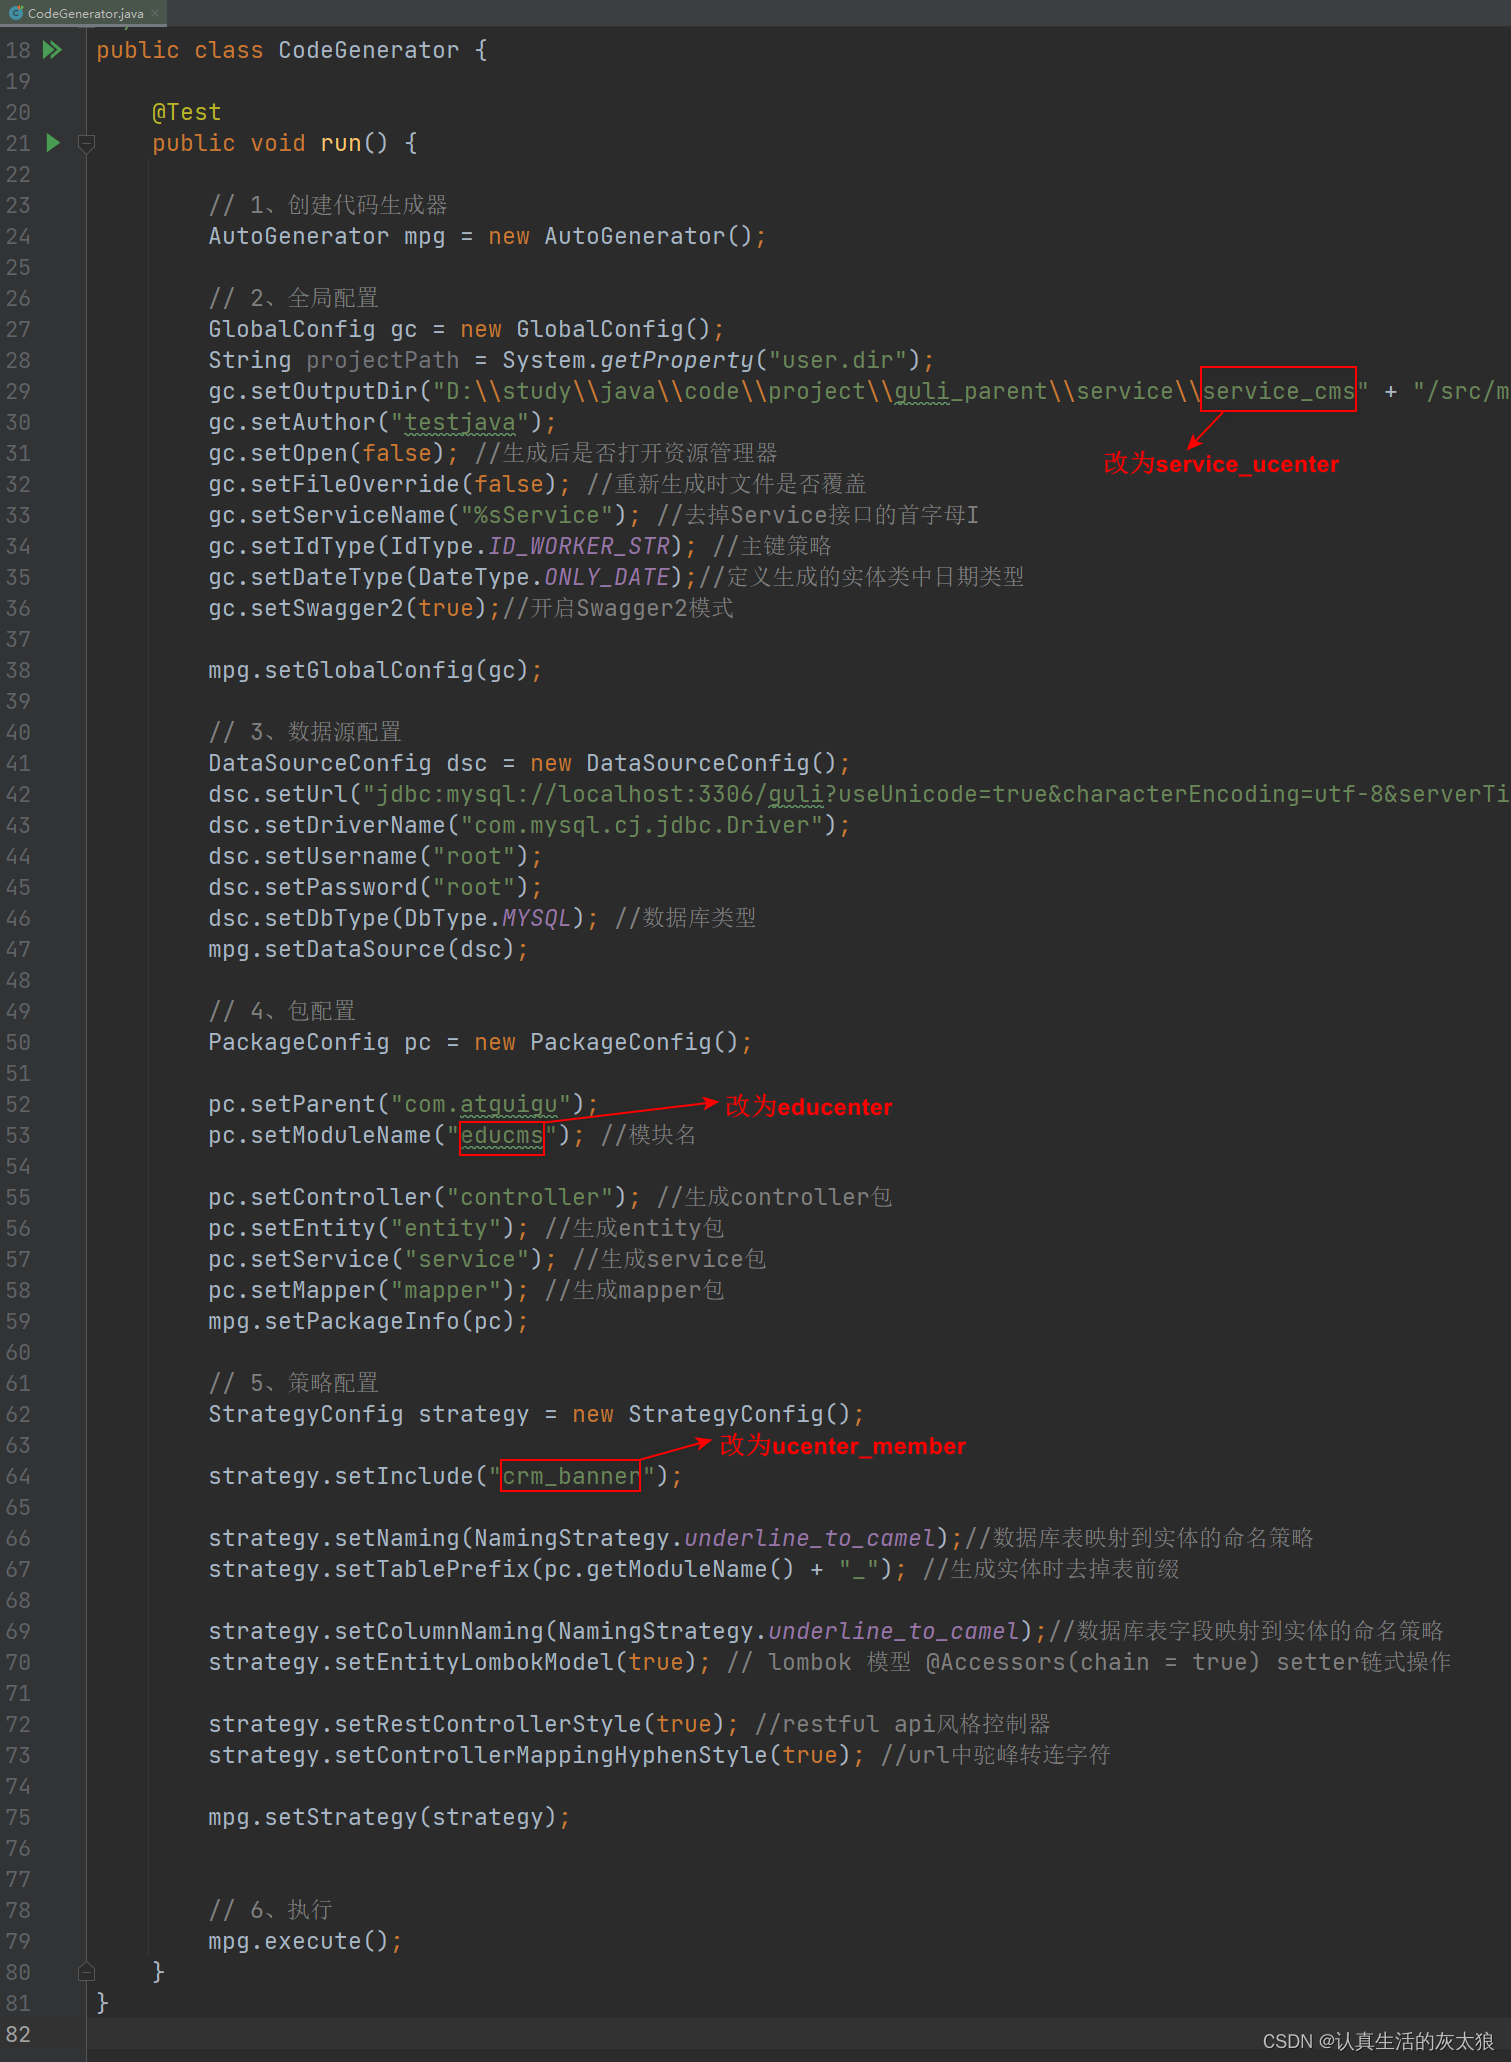
Task: Click the run() method name
Action: (340, 143)
